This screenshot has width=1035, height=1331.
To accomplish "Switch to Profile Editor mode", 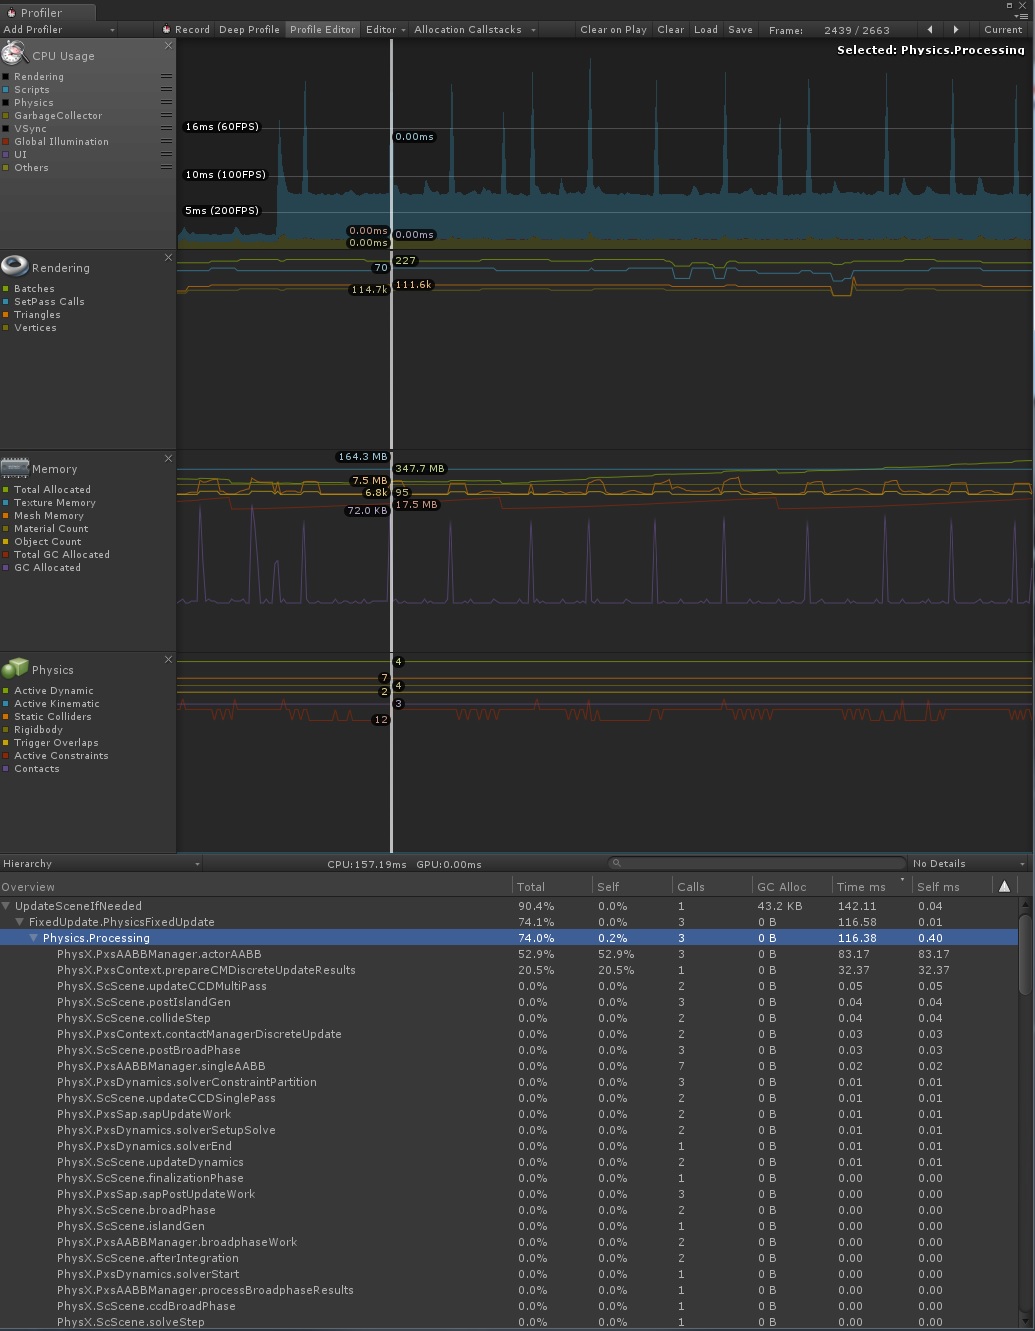I will 322,29.
